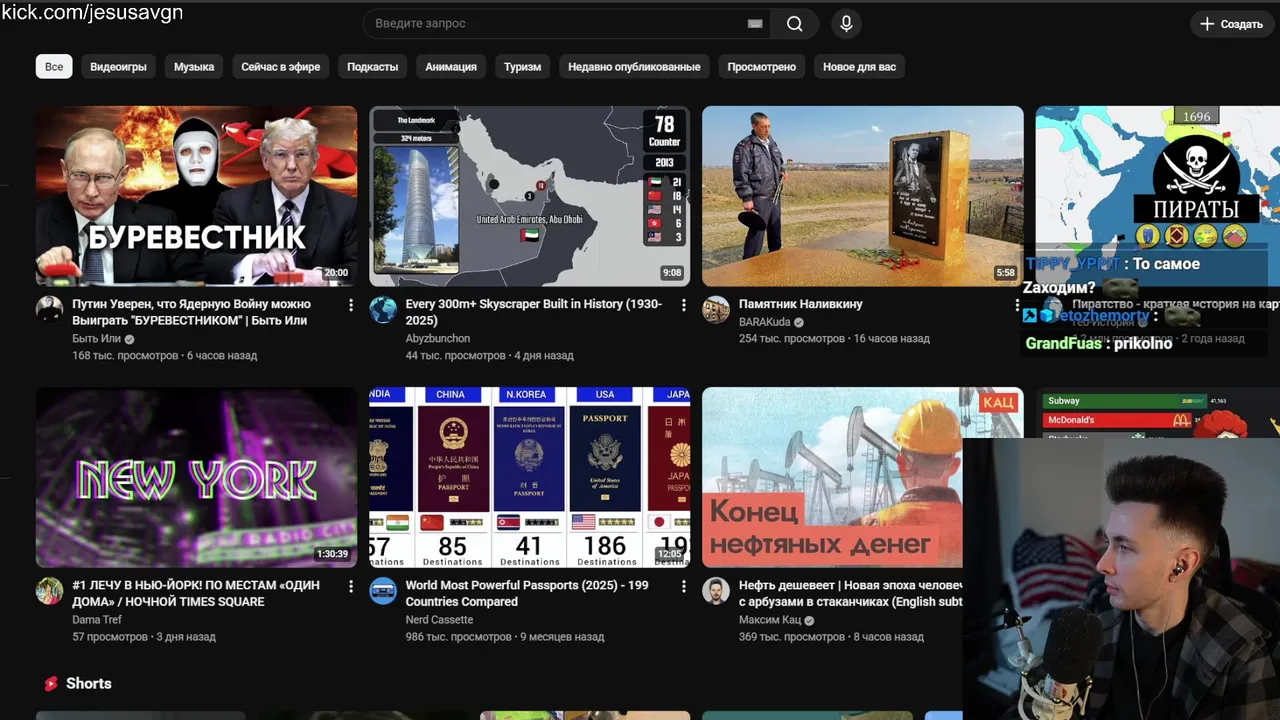Click Every 300m+ Skyscraper title link

tap(534, 312)
